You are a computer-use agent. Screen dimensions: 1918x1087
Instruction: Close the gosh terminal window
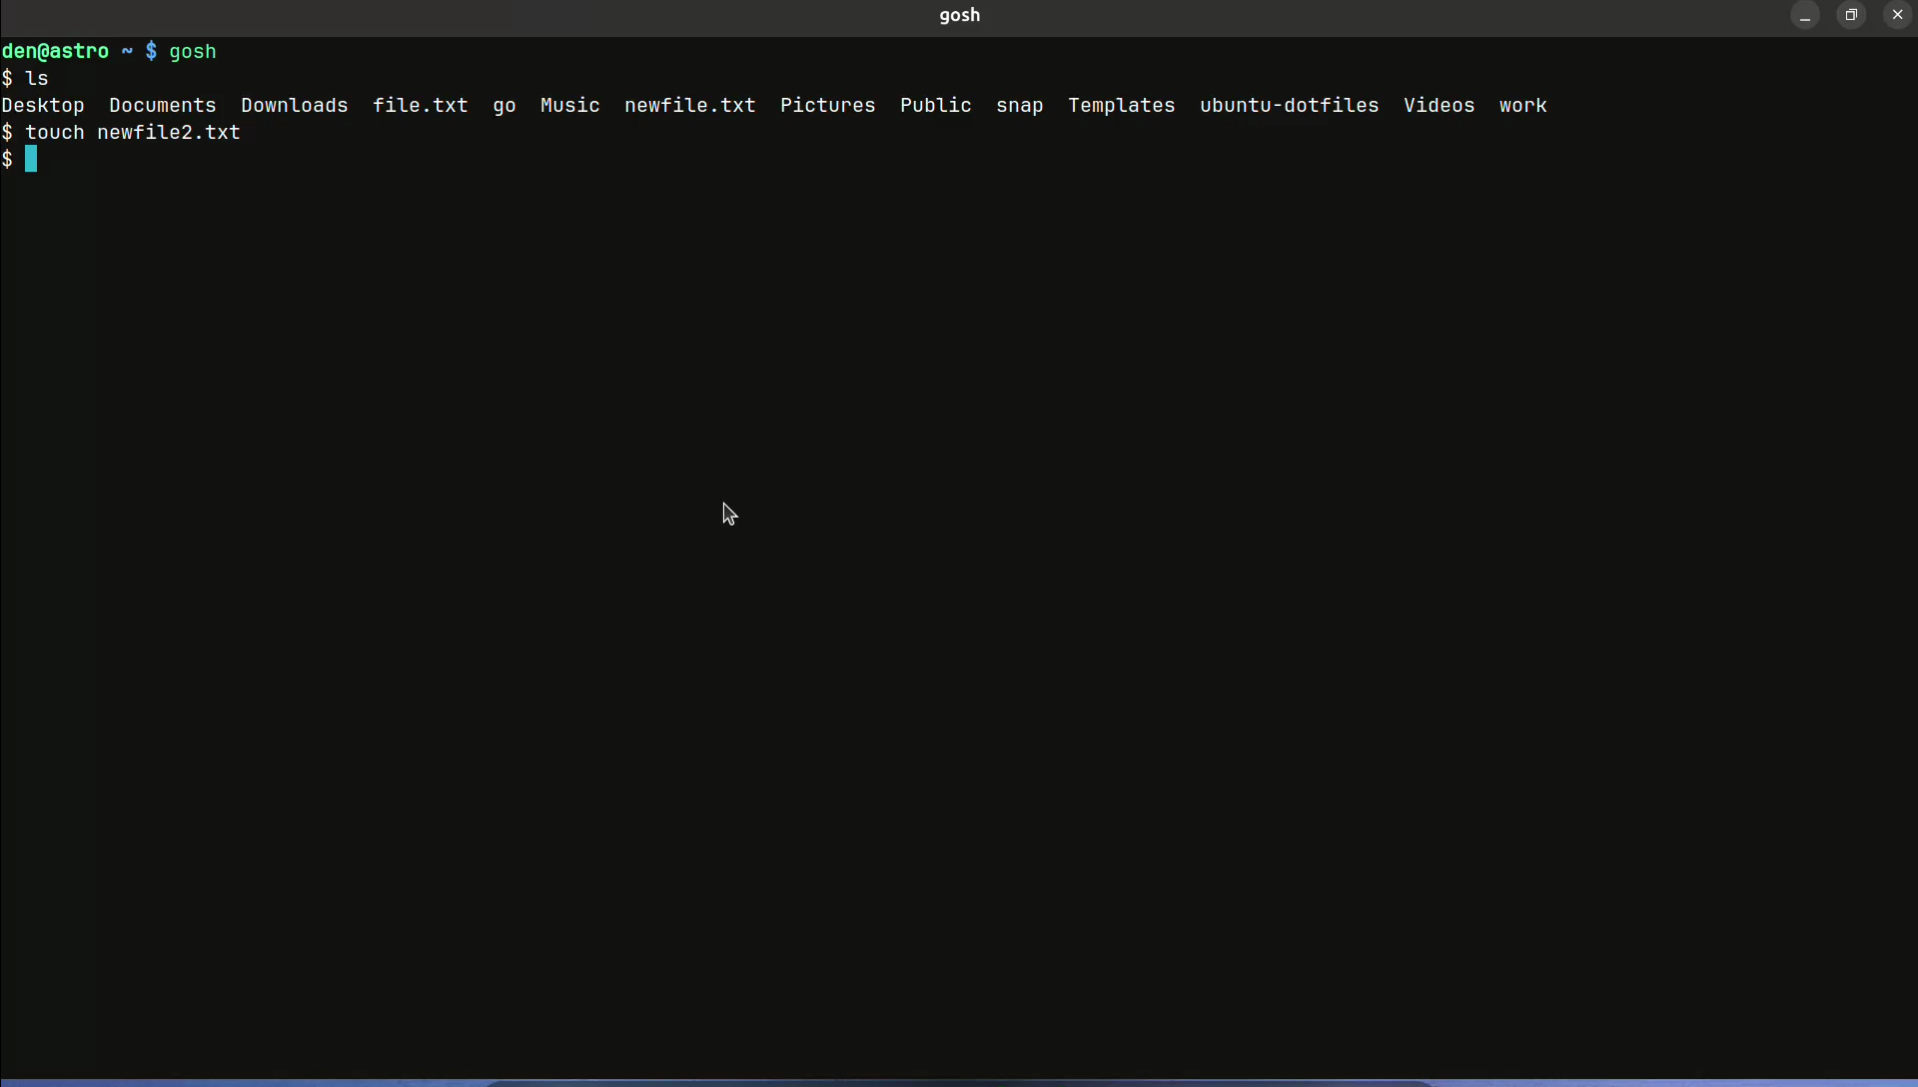click(x=1897, y=16)
